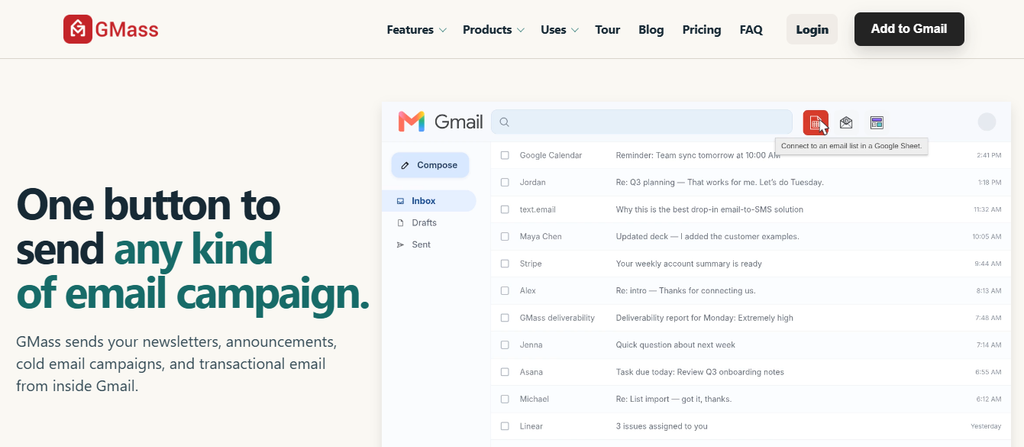Click the Add to Gmail button

909,29
